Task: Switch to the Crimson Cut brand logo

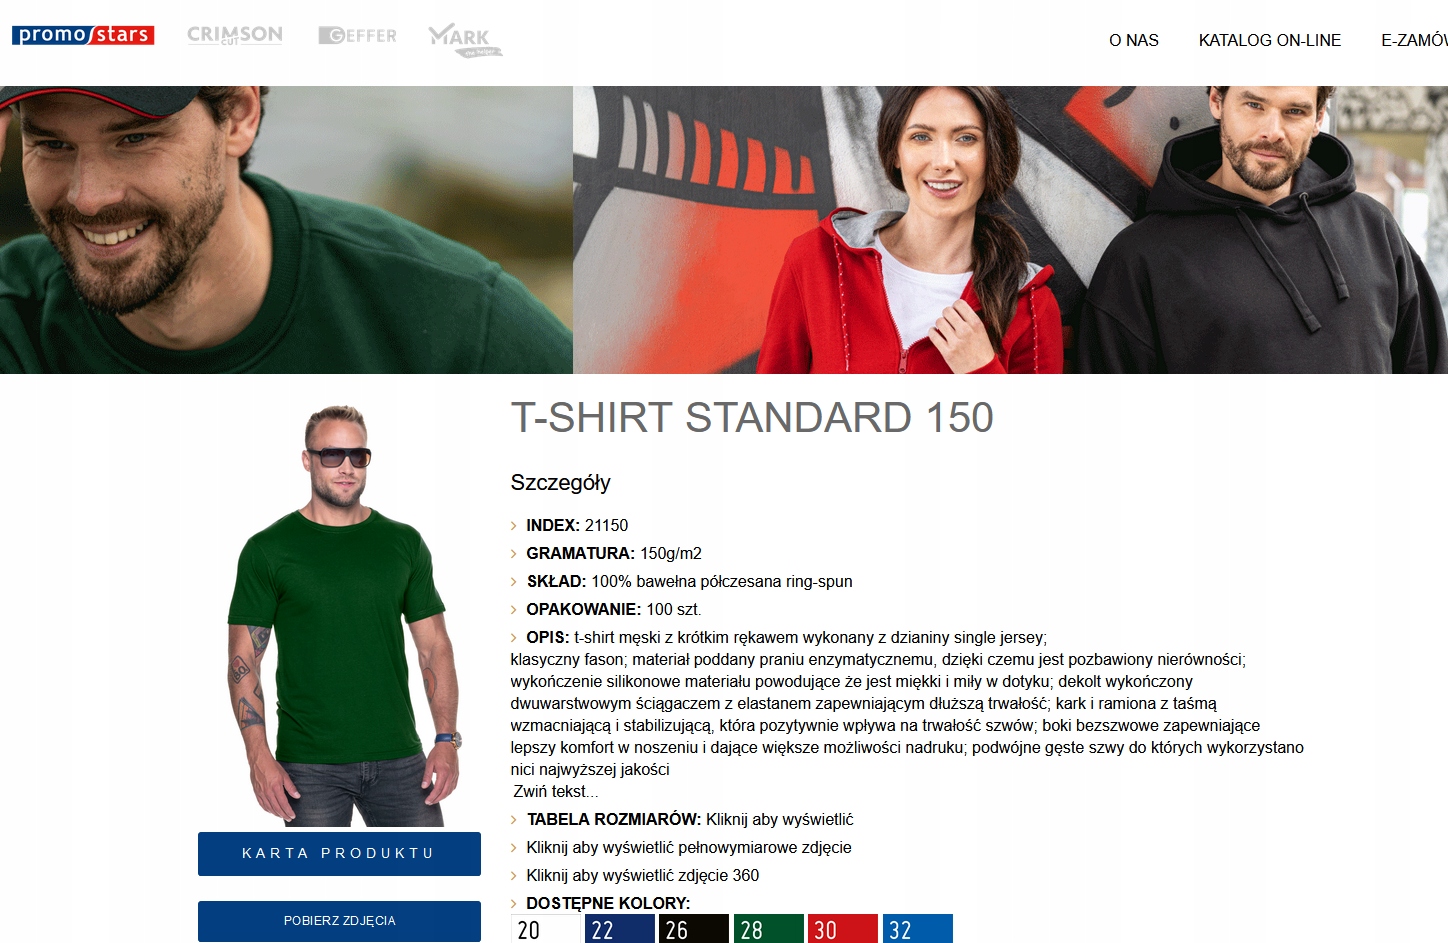Action: tap(235, 35)
